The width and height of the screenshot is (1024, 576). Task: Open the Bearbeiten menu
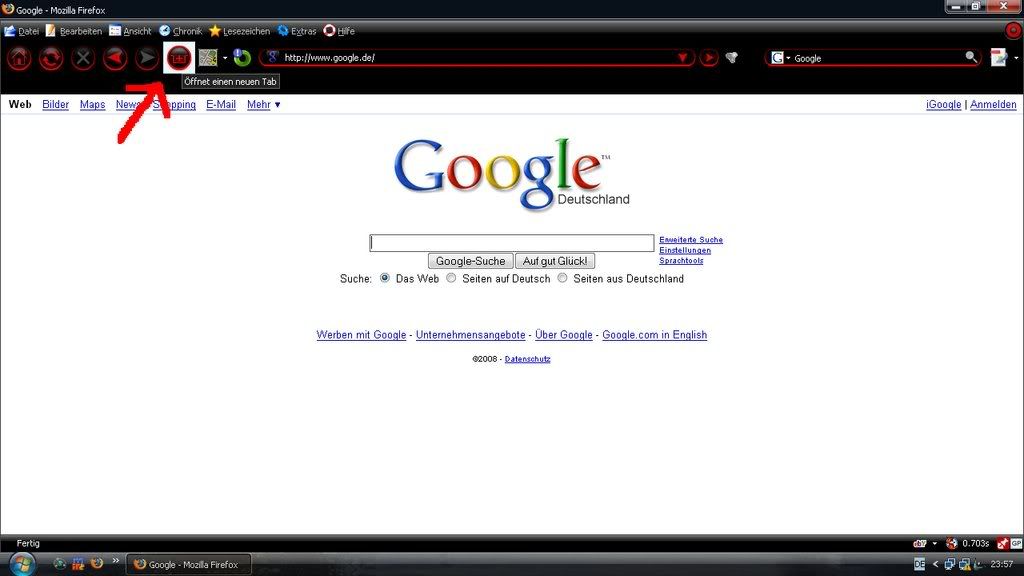pos(74,31)
